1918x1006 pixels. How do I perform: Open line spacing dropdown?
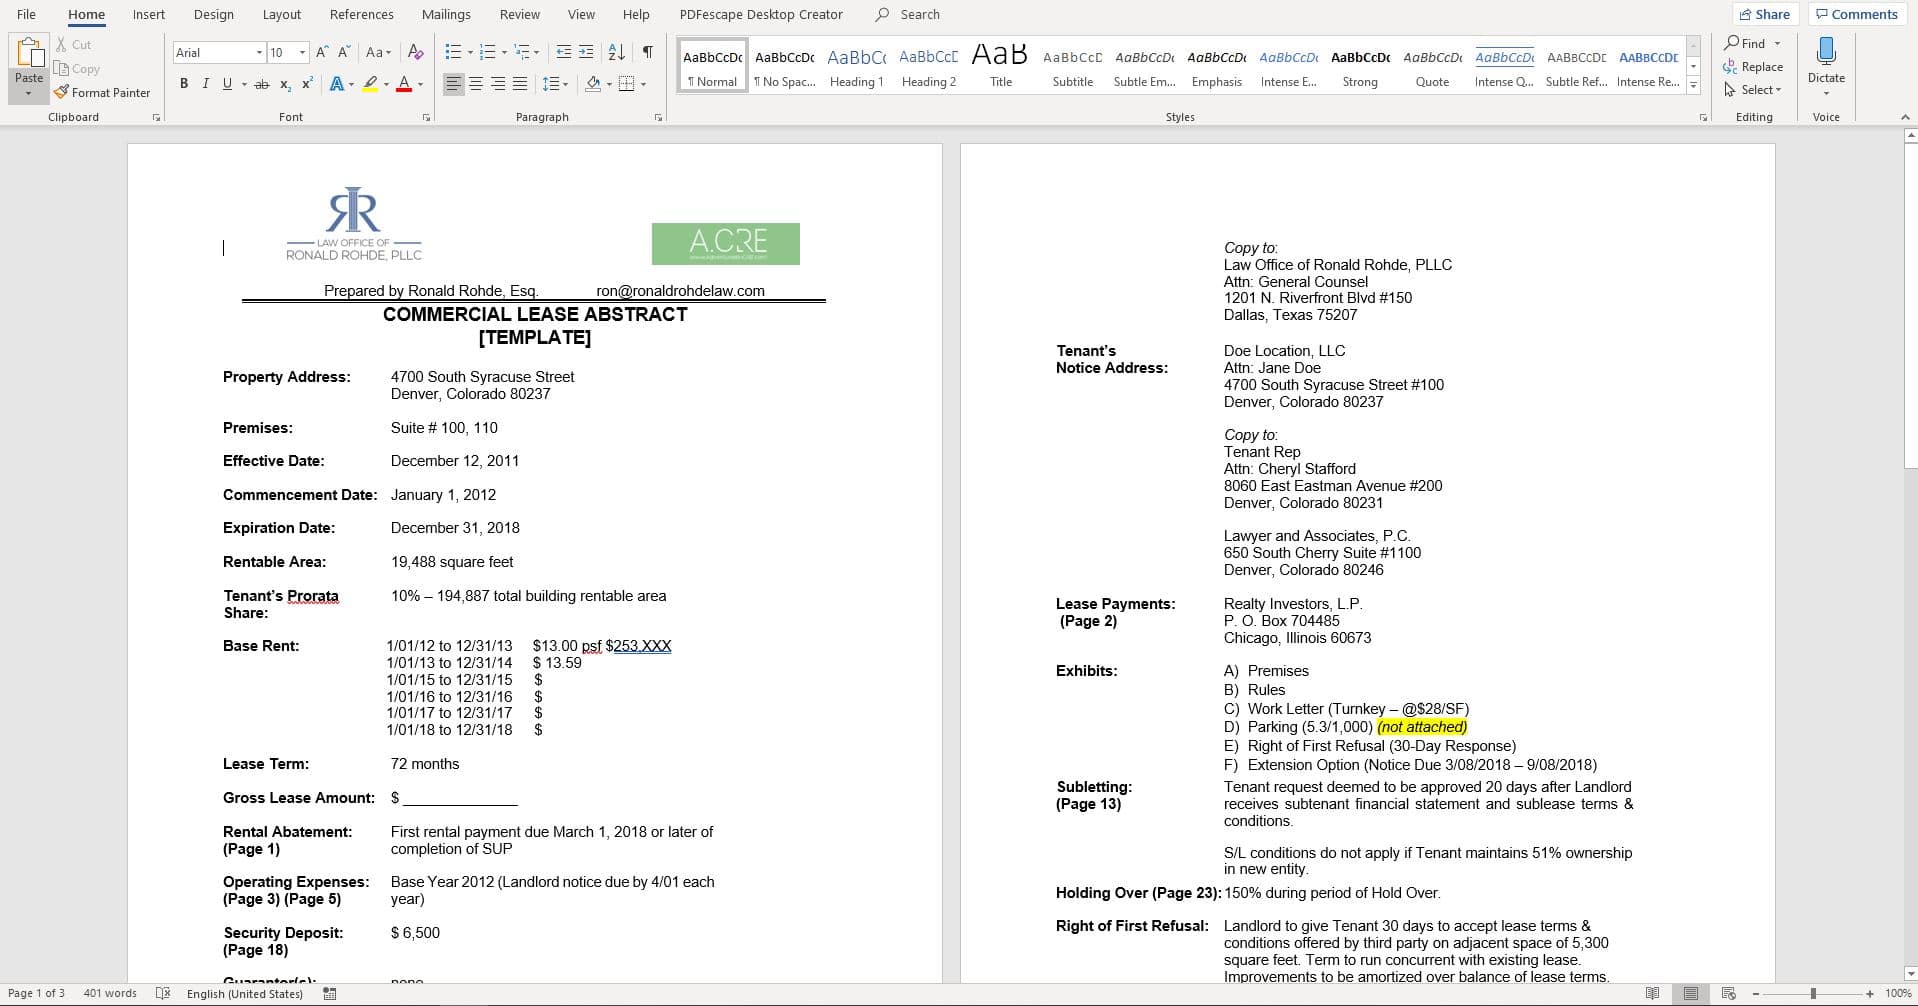tap(565, 84)
